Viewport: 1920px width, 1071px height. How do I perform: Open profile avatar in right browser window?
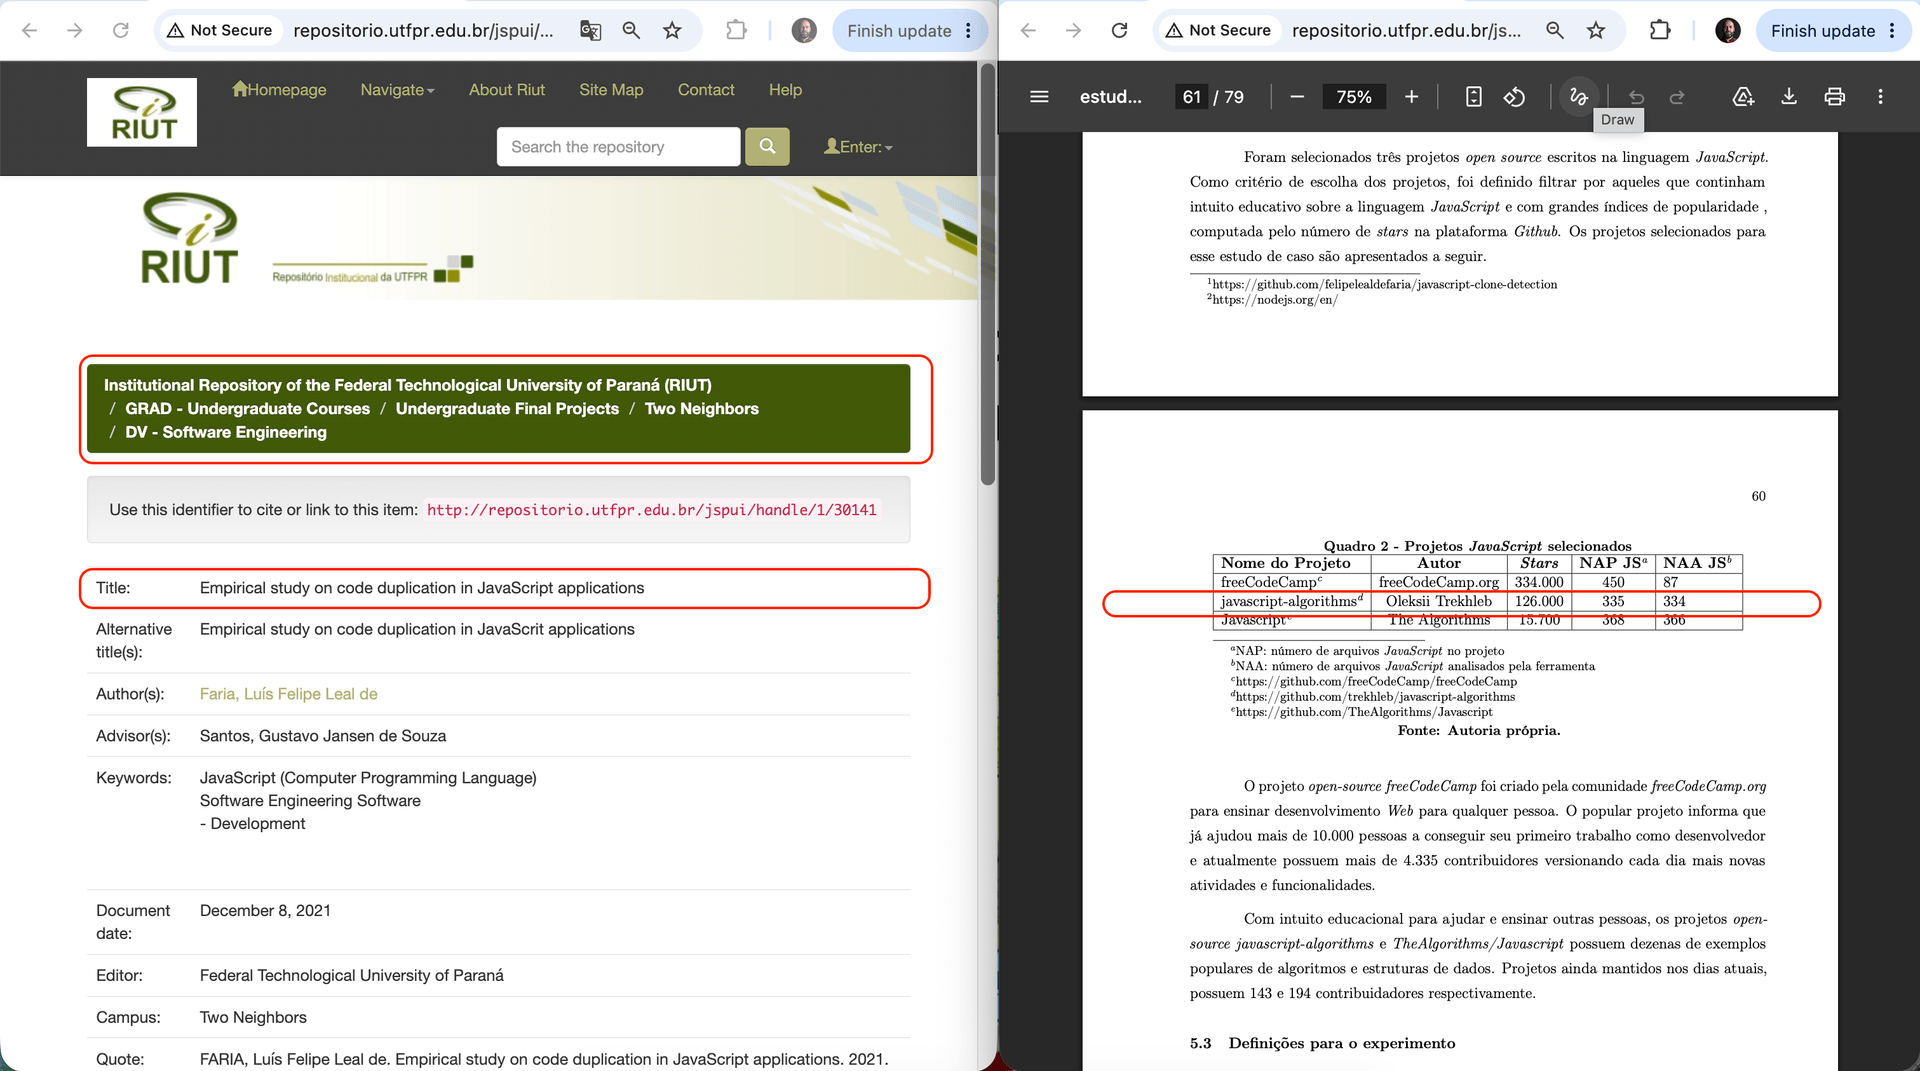click(x=1727, y=31)
